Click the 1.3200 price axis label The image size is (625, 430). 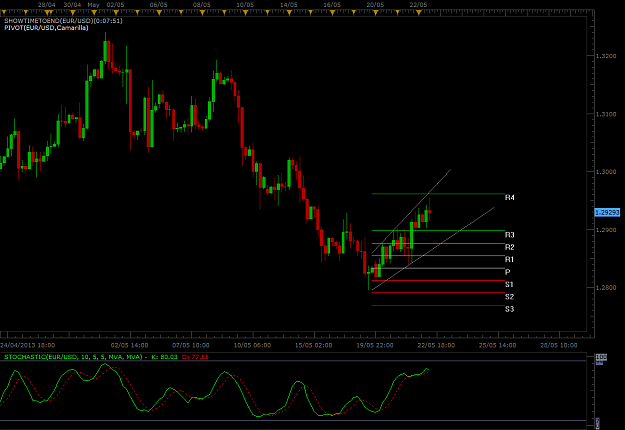(606, 56)
